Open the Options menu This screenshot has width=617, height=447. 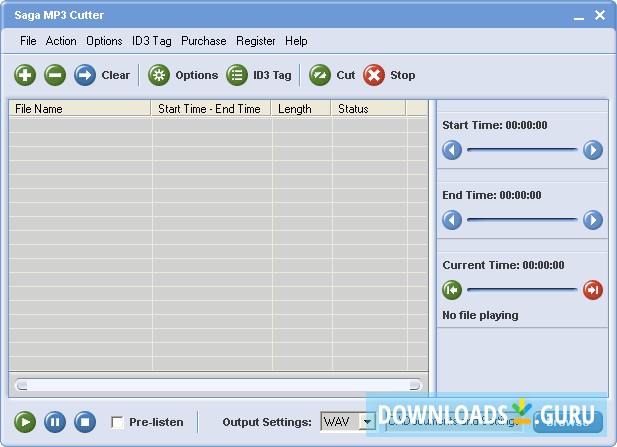pyautogui.click(x=104, y=41)
